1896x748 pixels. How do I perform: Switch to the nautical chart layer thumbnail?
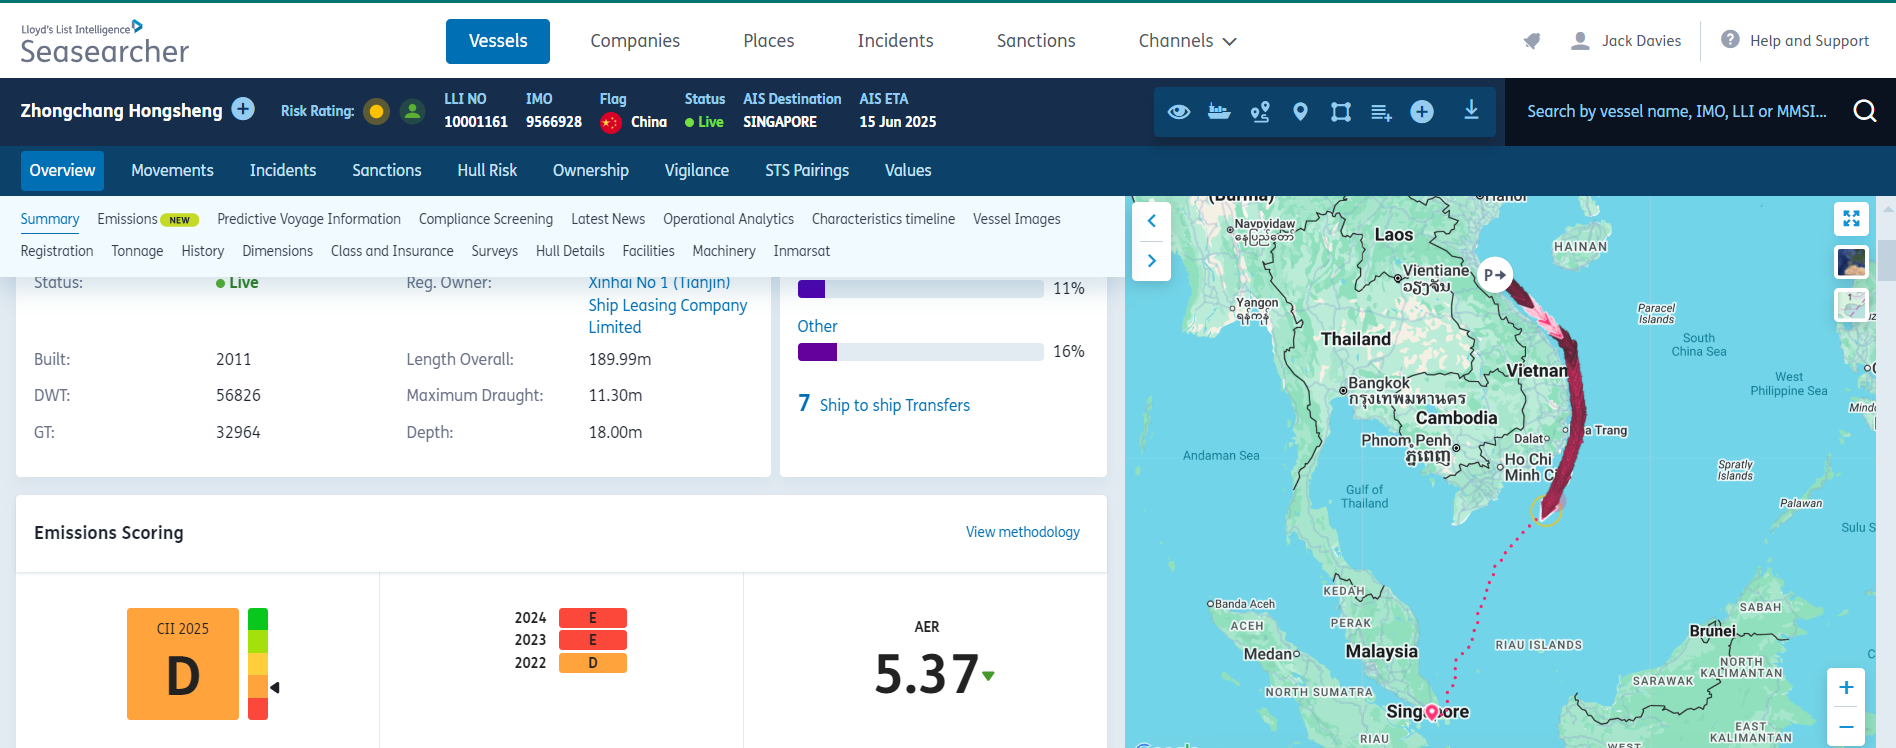click(1851, 305)
